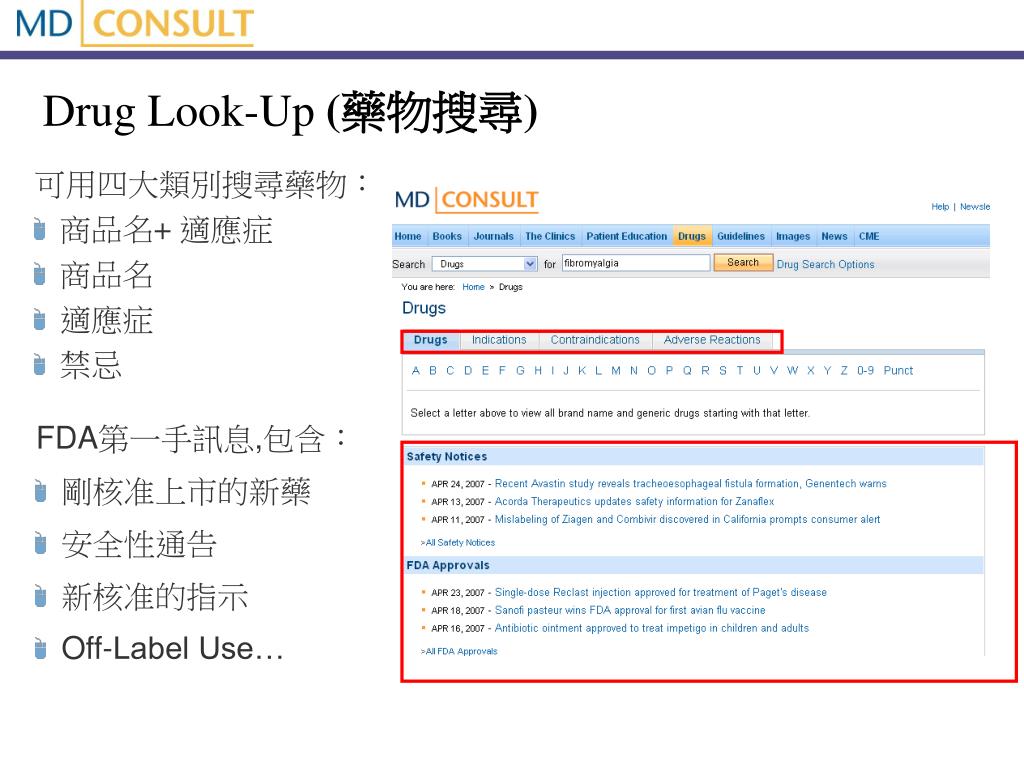Screen dimensions: 1024x768
Task: Browse drugs starting with letter W
Action: 792,371
